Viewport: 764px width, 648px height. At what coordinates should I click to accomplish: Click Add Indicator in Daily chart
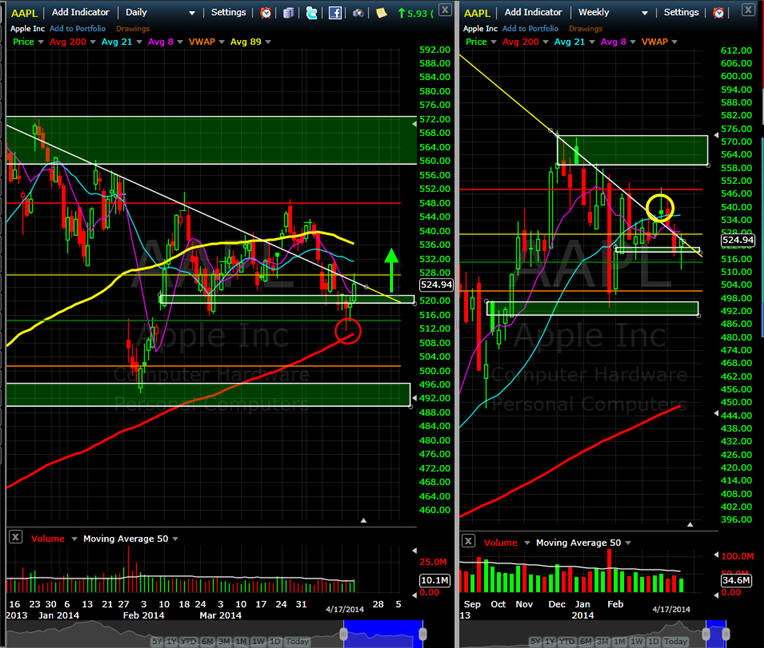click(80, 12)
